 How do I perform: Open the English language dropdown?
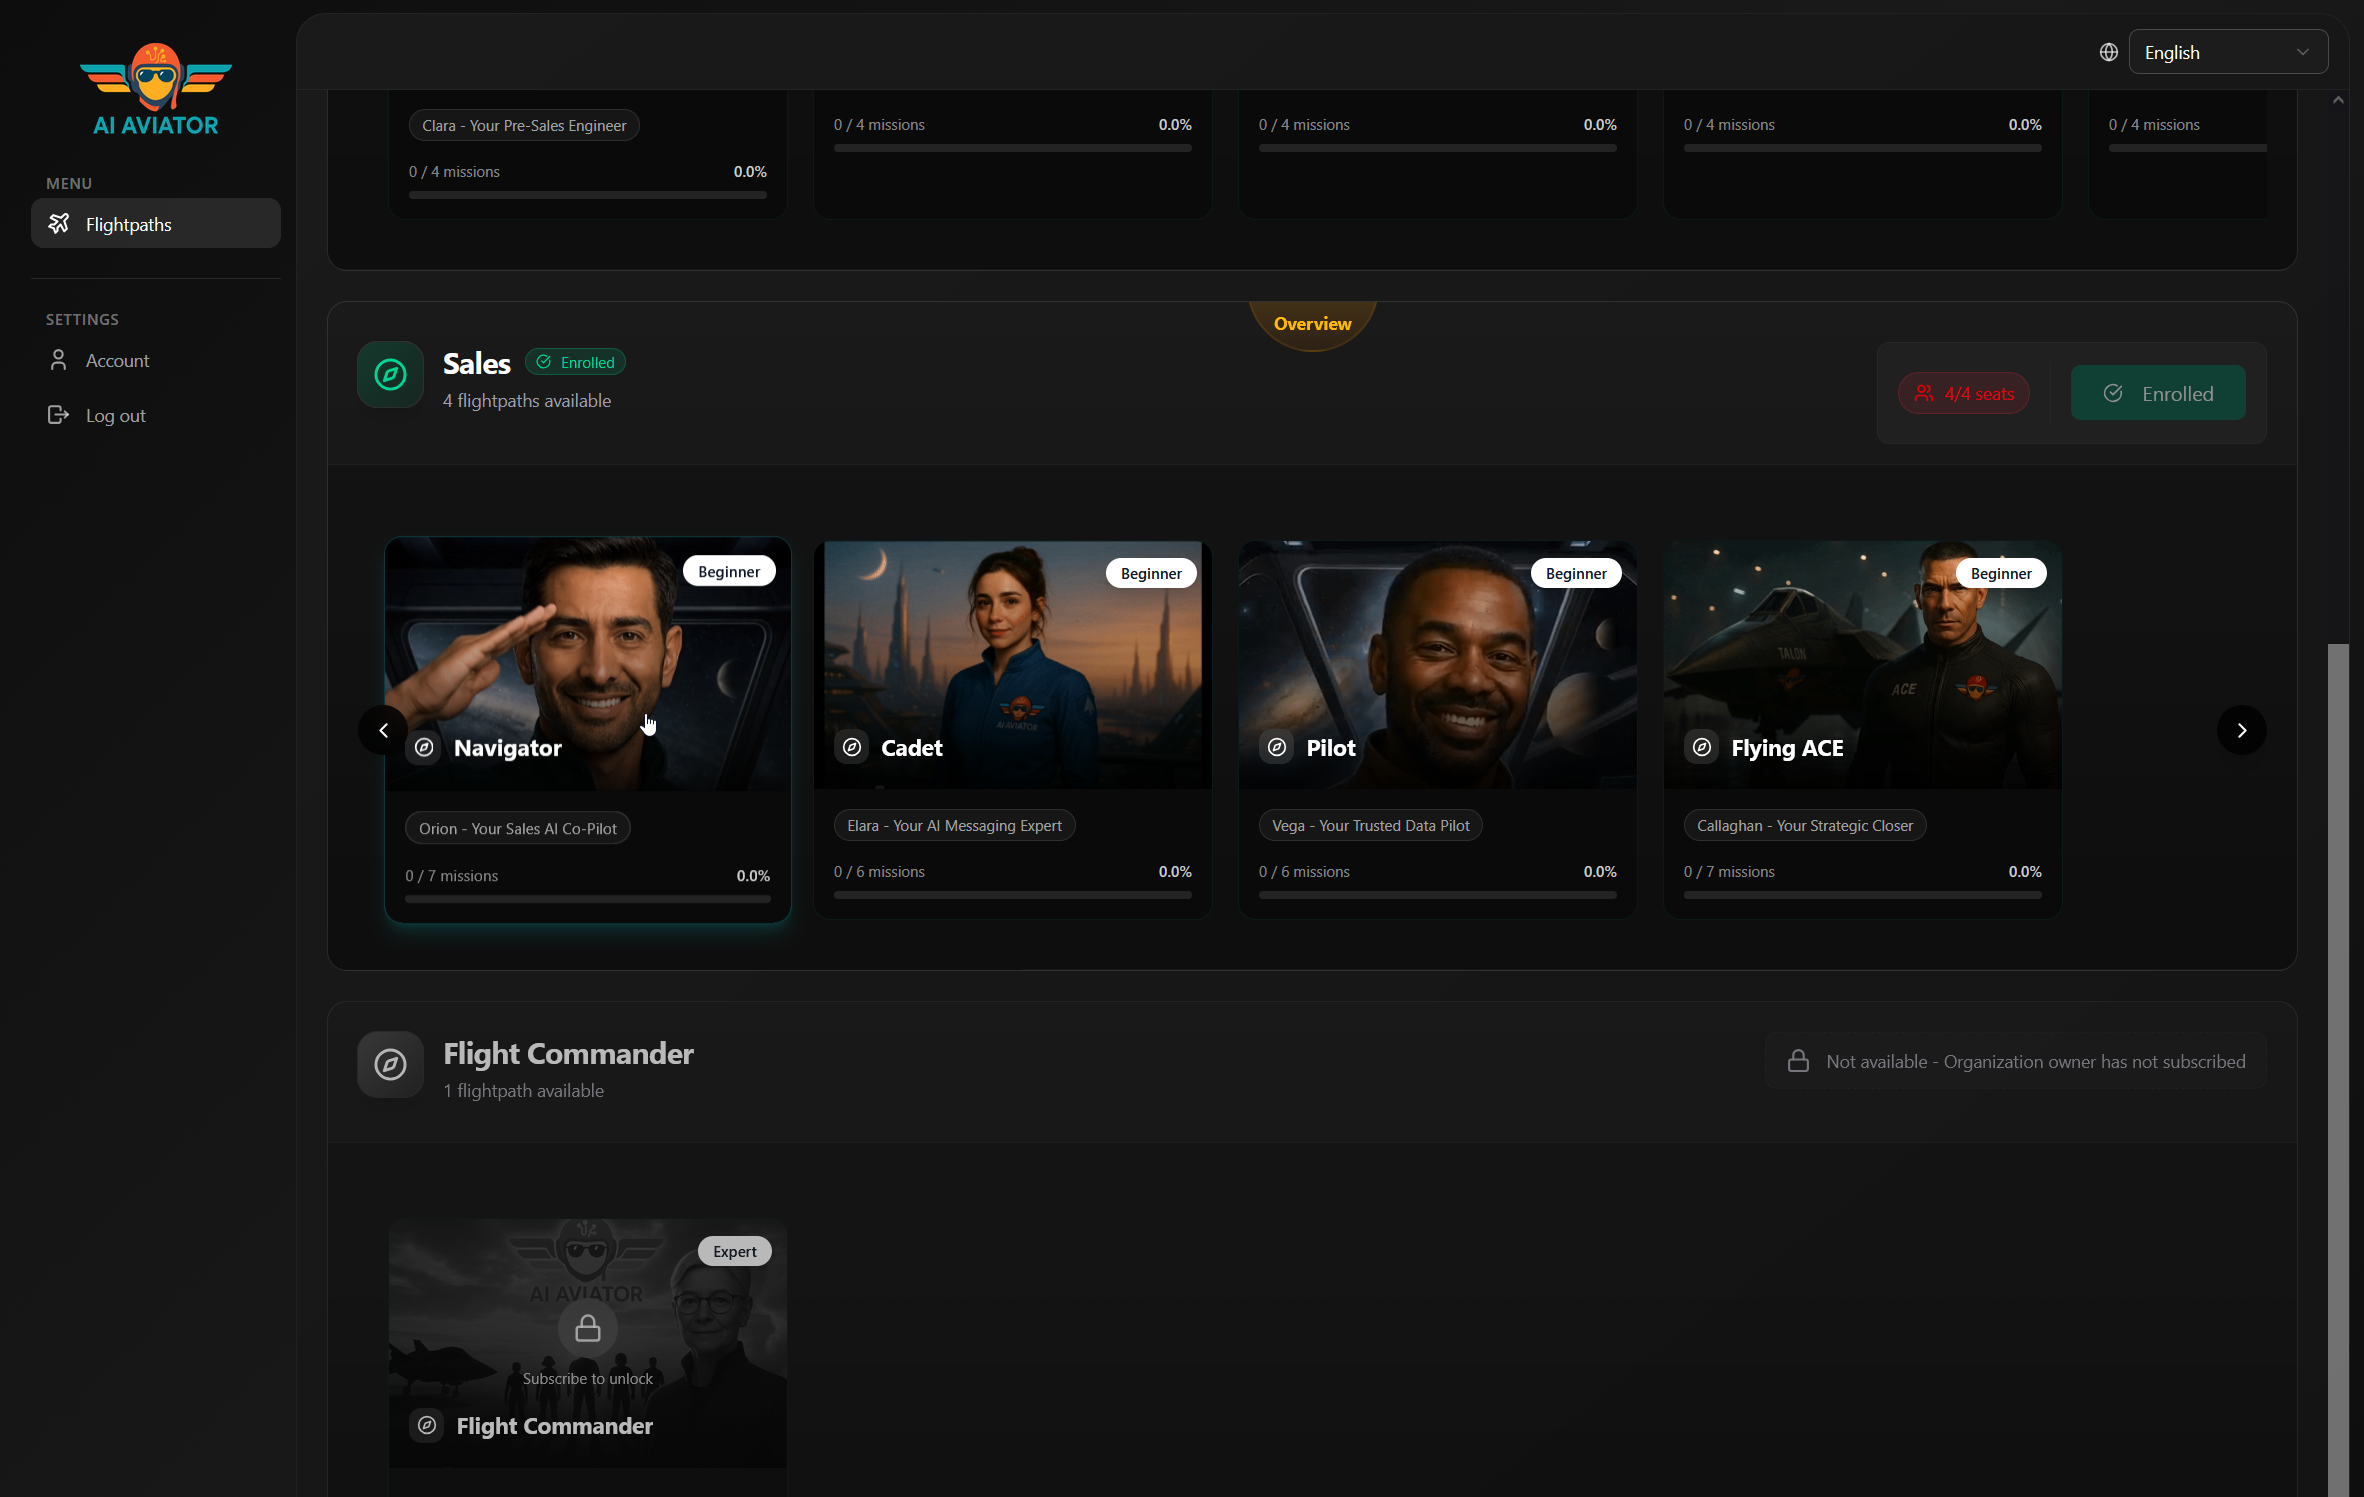[x=2227, y=52]
